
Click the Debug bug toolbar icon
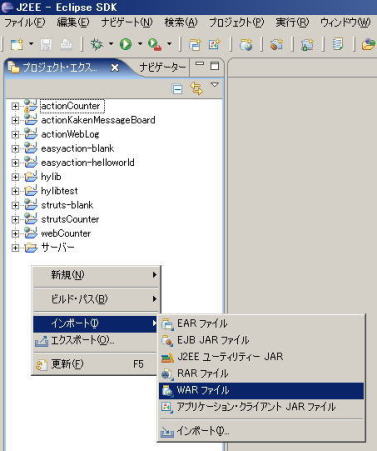(x=97, y=44)
